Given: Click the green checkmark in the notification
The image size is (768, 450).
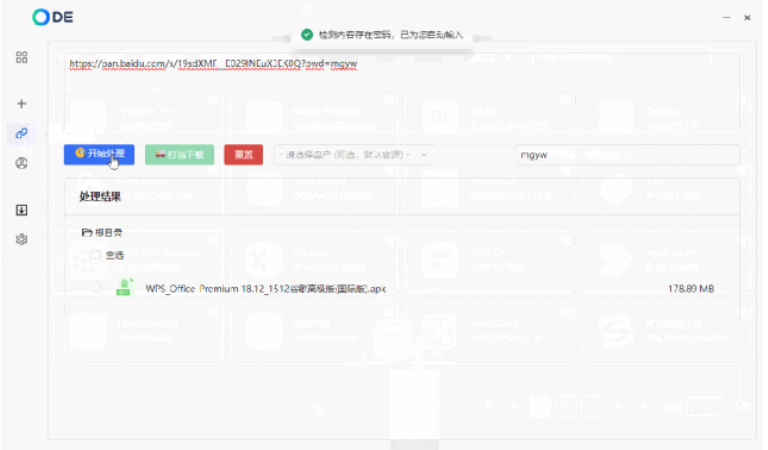Looking at the screenshot, I should (x=307, y=35).
